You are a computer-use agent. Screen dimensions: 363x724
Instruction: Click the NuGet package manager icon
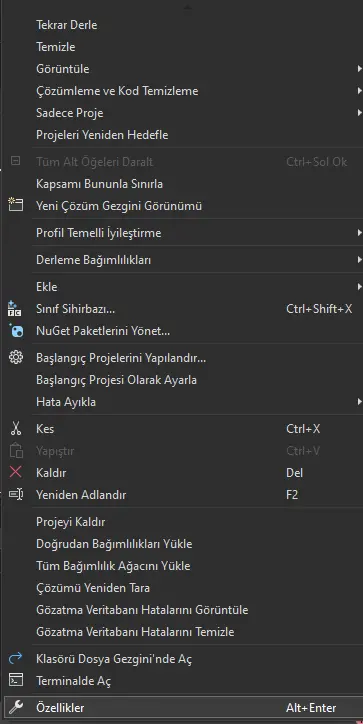[x=16, y=331]
